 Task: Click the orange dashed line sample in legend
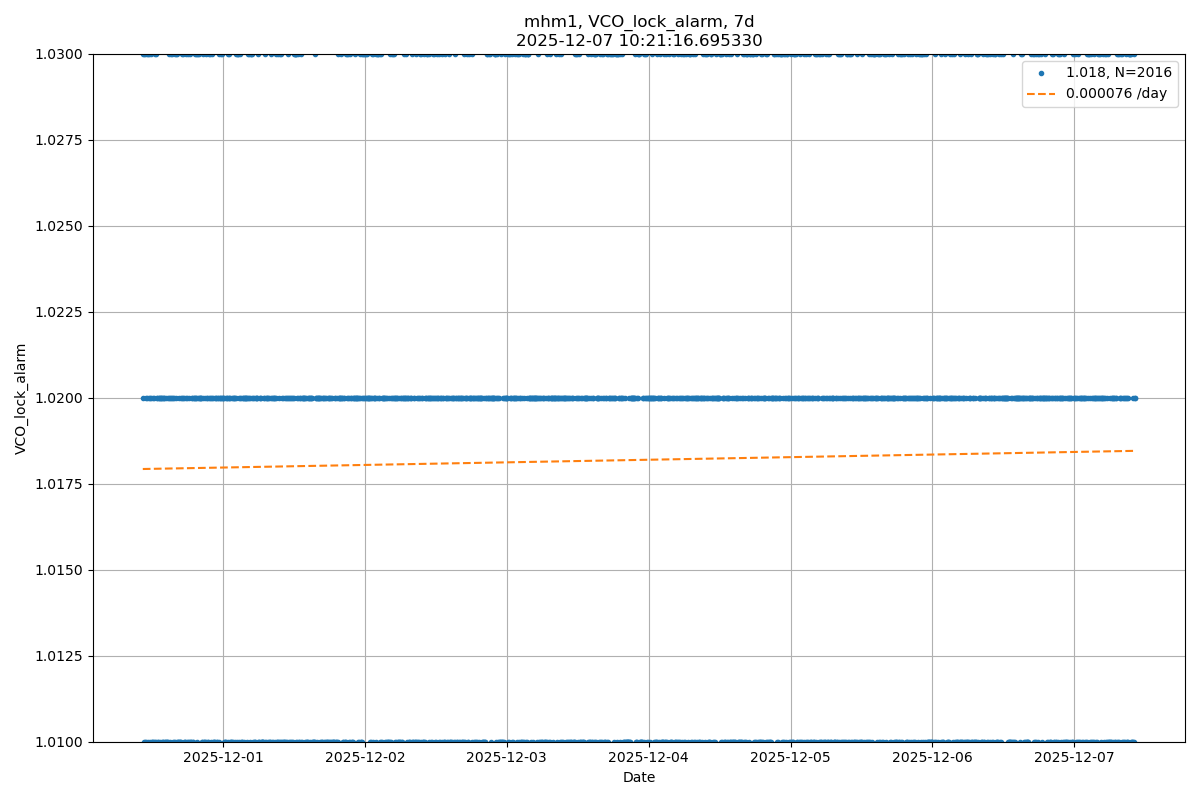tap(1041, 94)
